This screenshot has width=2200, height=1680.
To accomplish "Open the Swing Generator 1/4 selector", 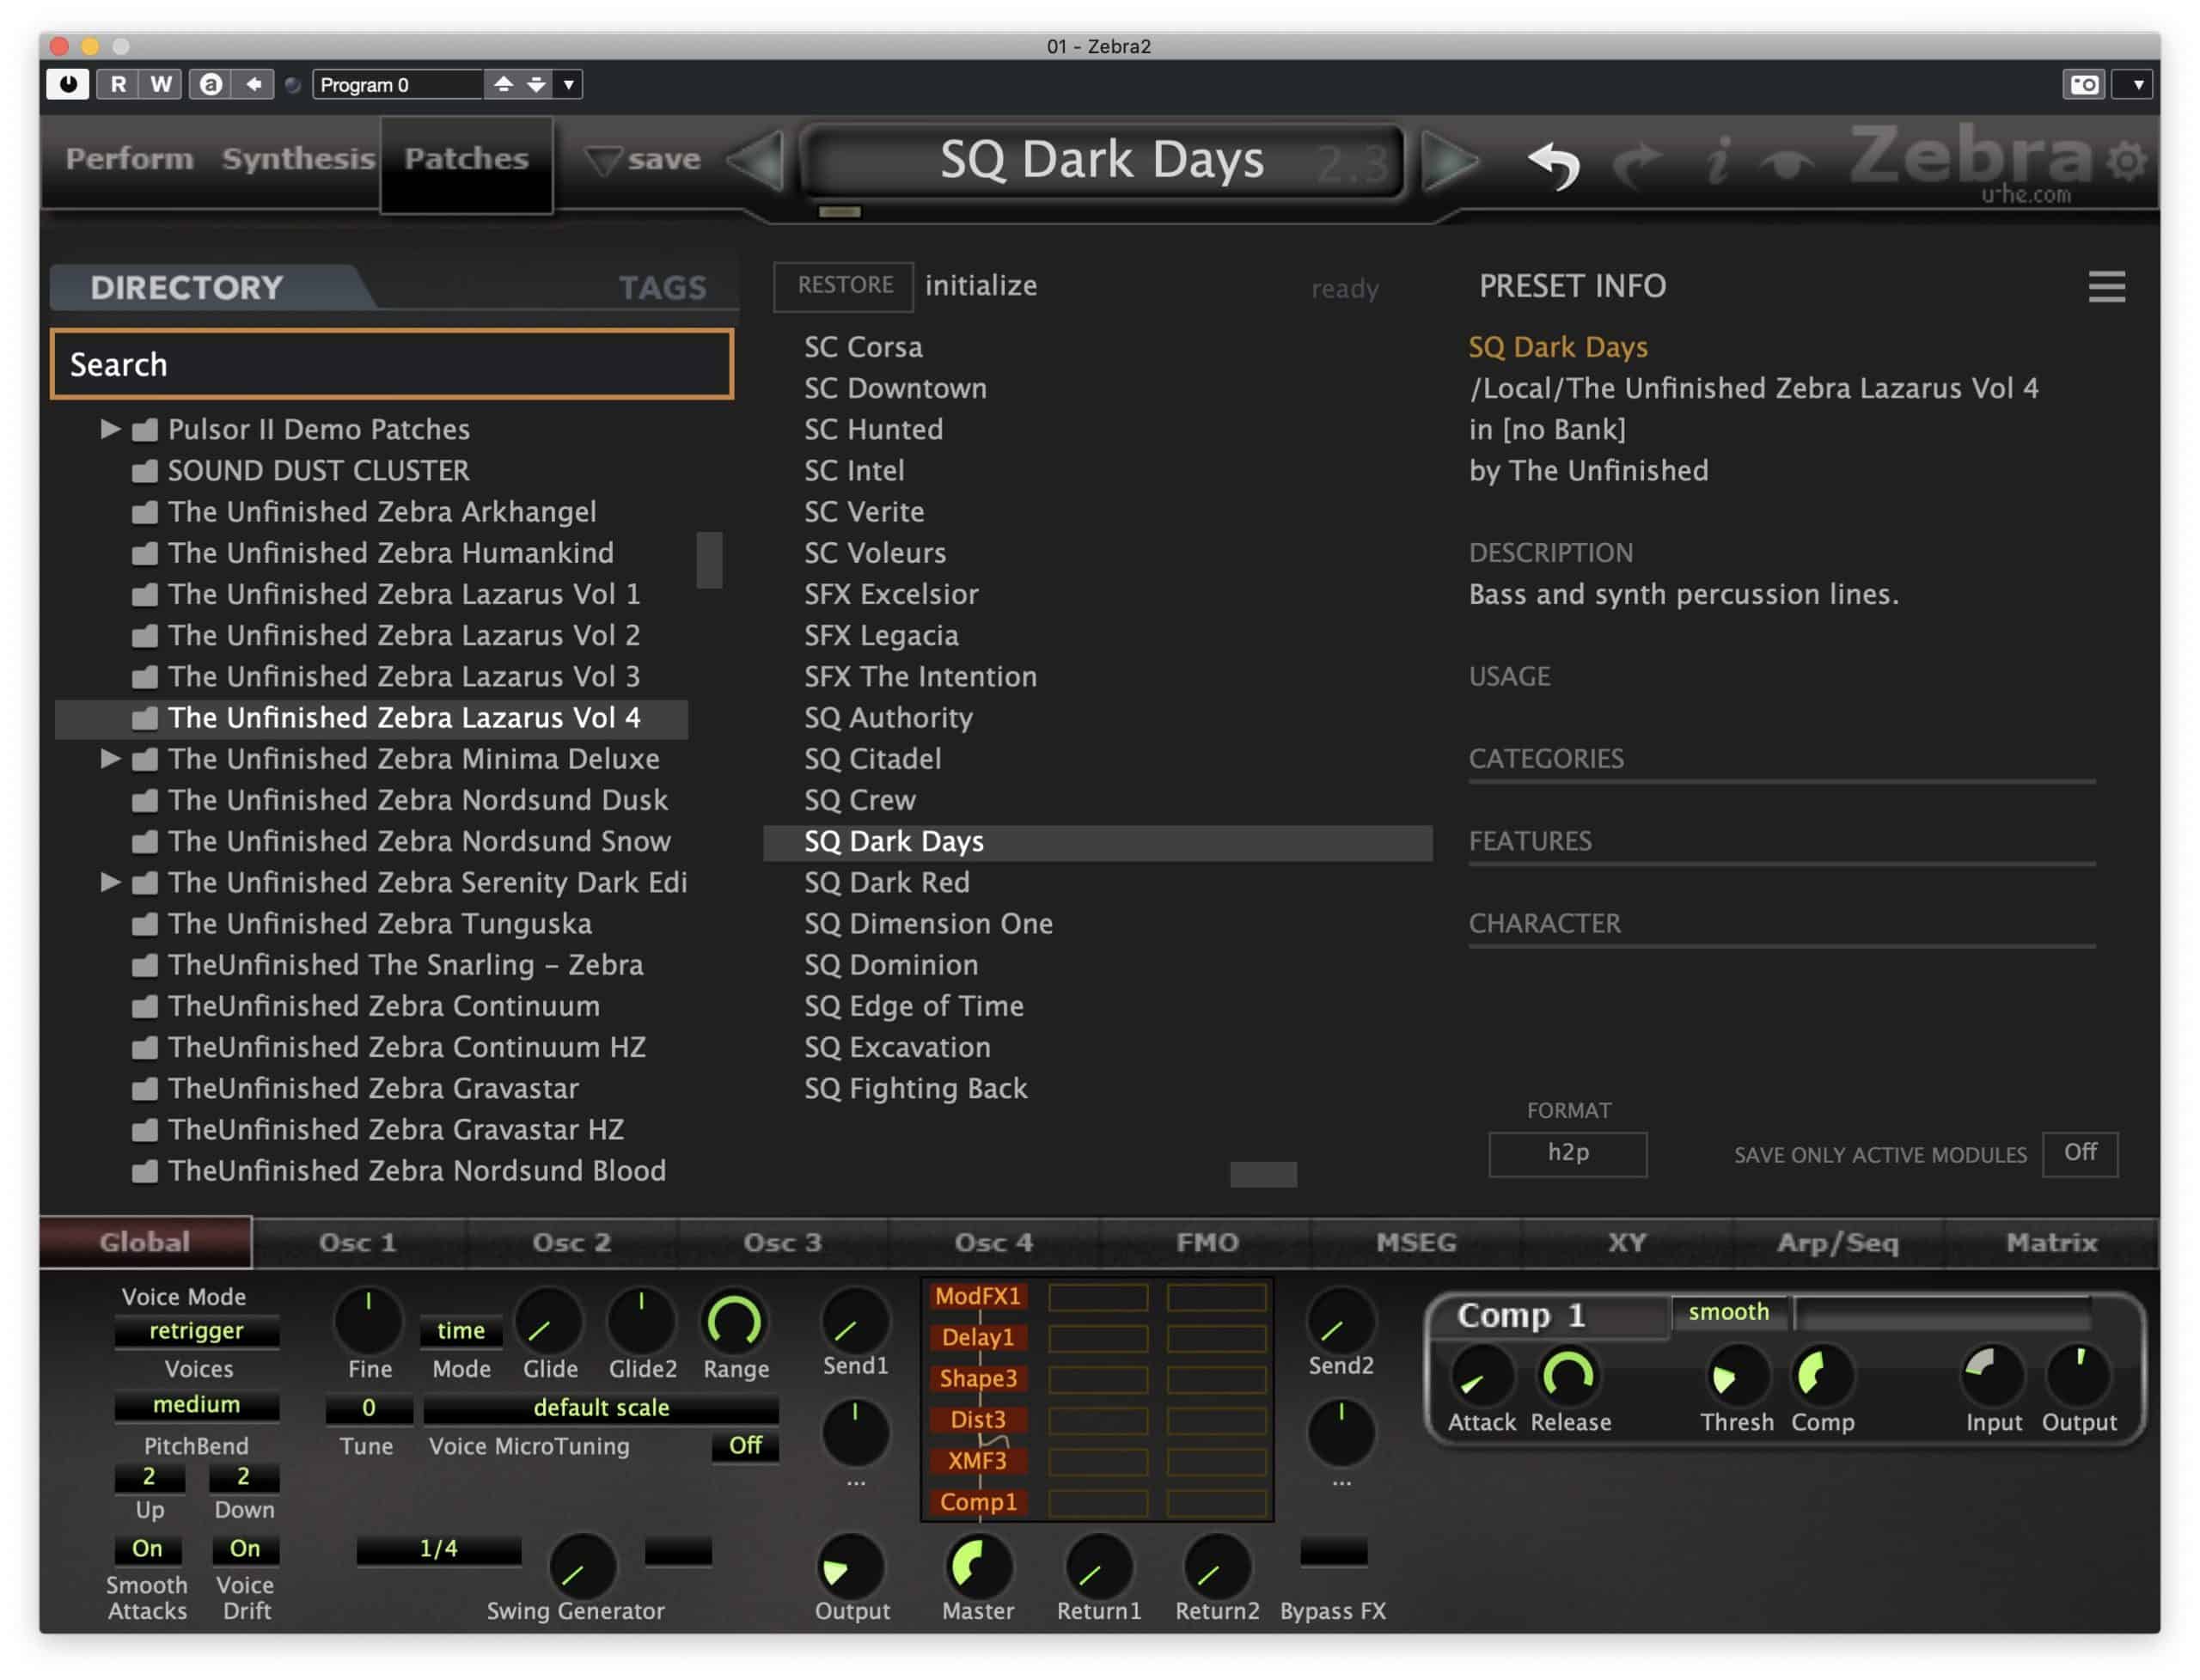I will point(439,1550).
